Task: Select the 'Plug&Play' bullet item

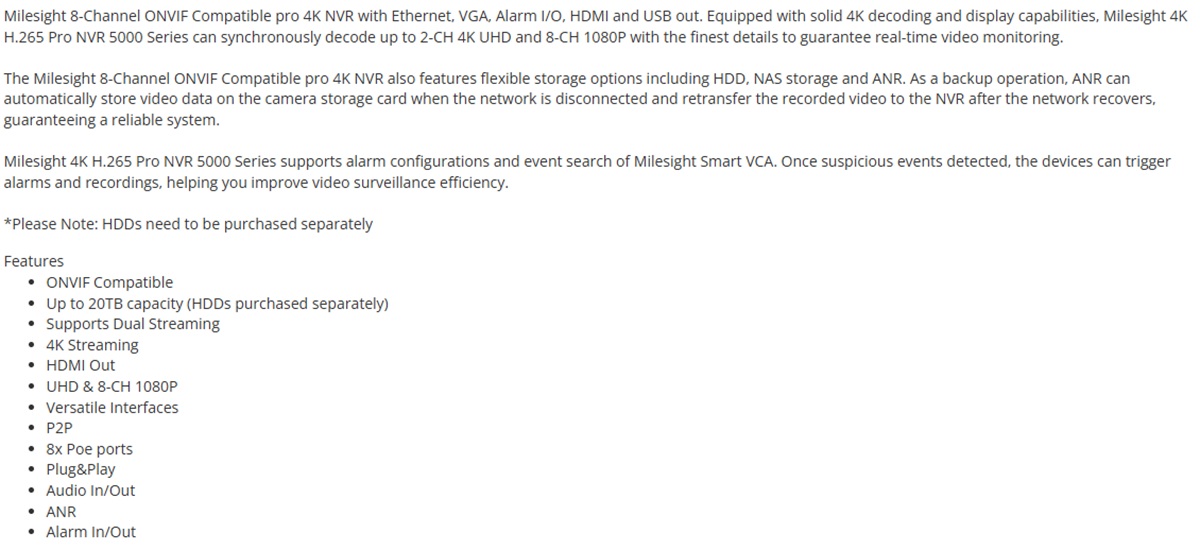Action: [x=80, y=469]
